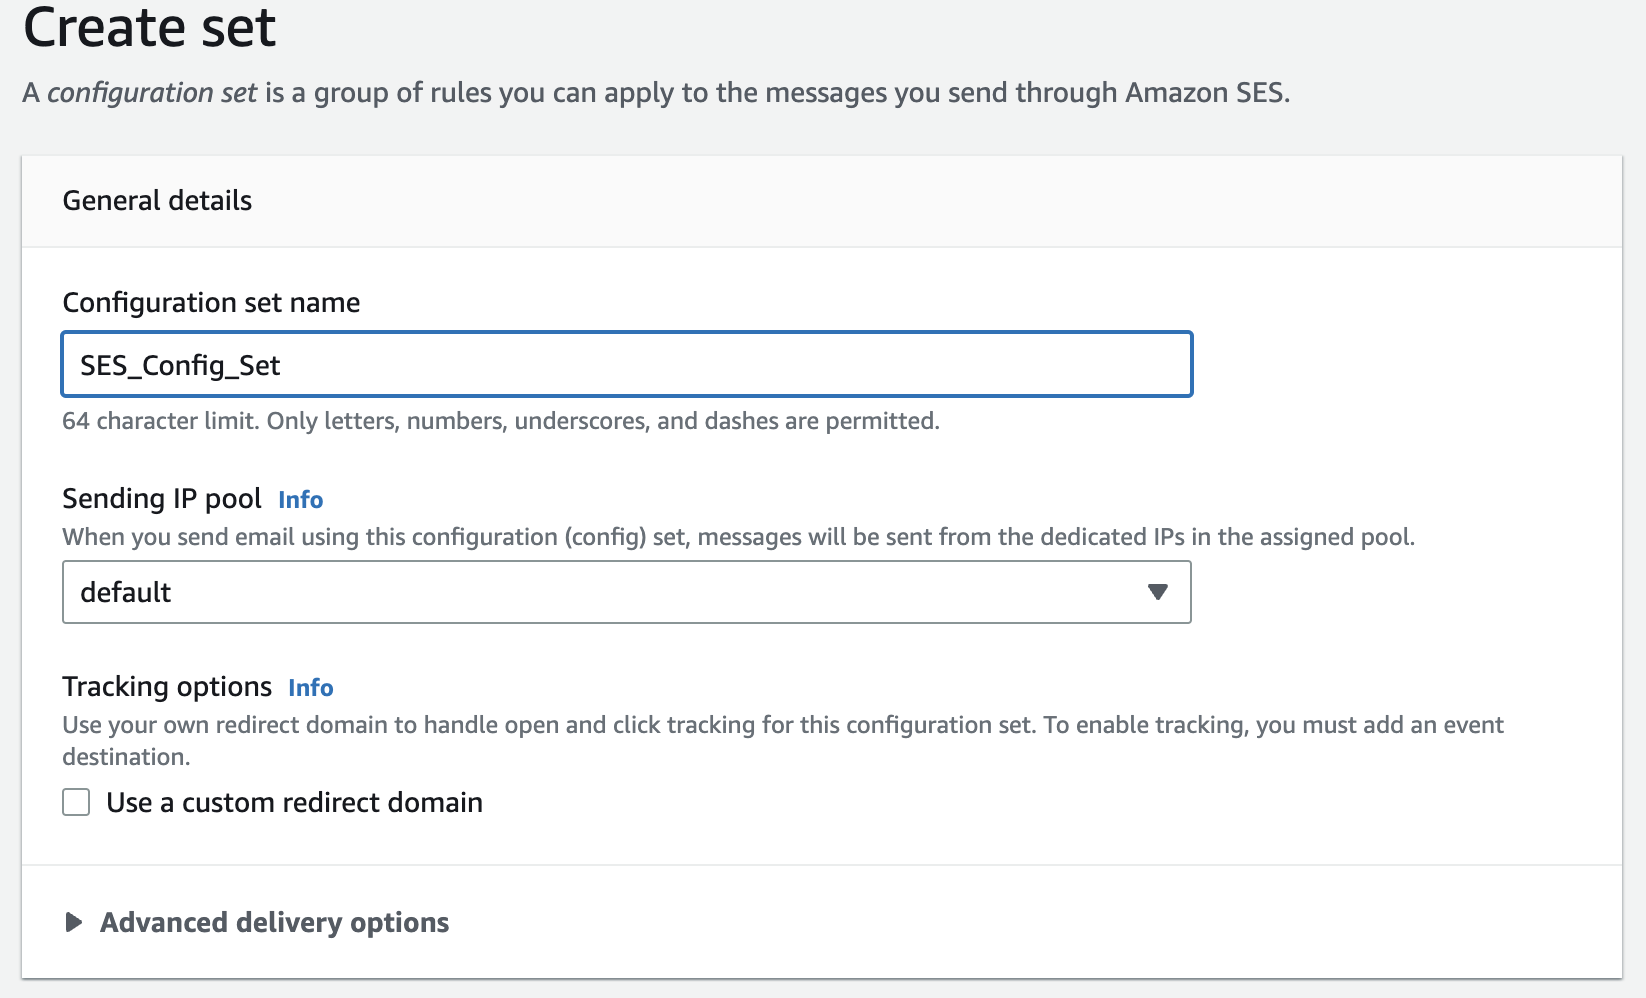Enable the Use a custom redirect domain checkbox
The image size is (1646, 998).
coord(75,801)
